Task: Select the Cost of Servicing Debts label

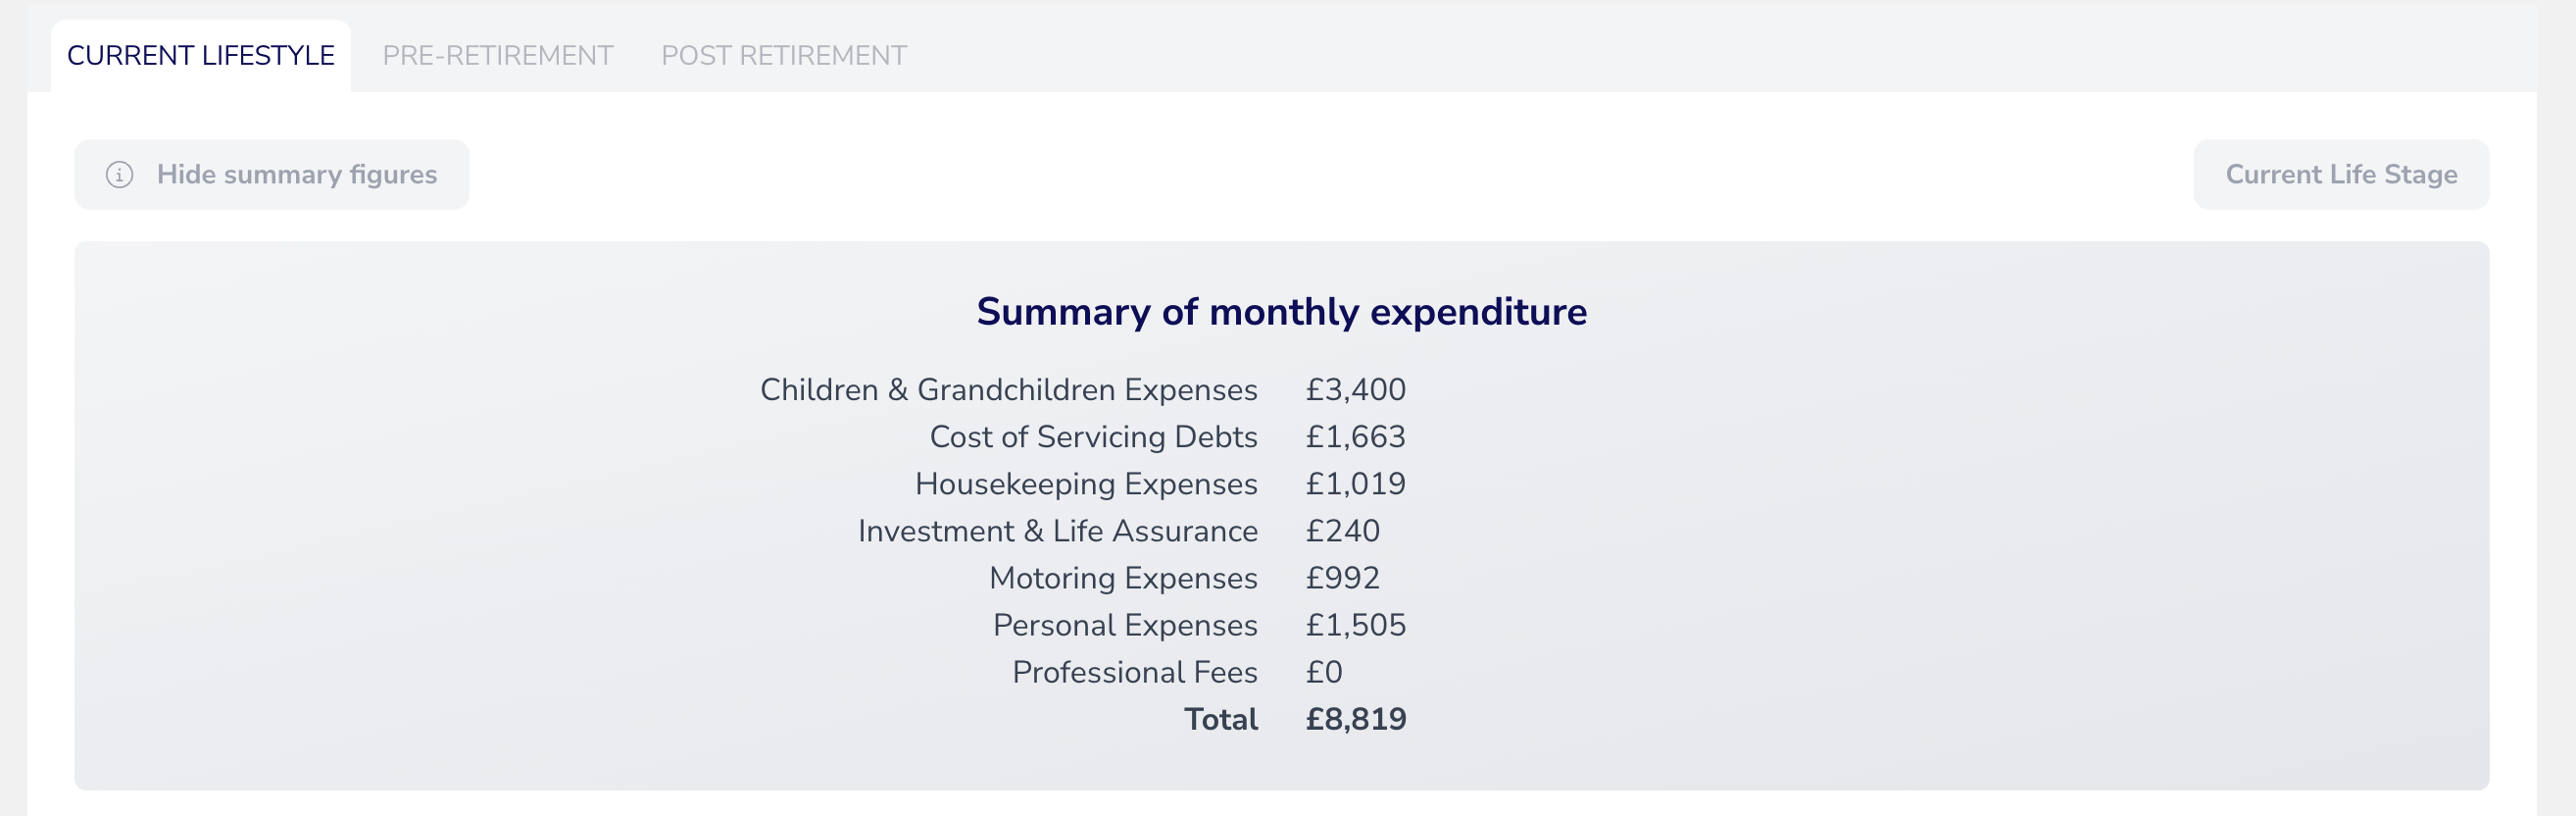Action: click(x=1093, y=437)
